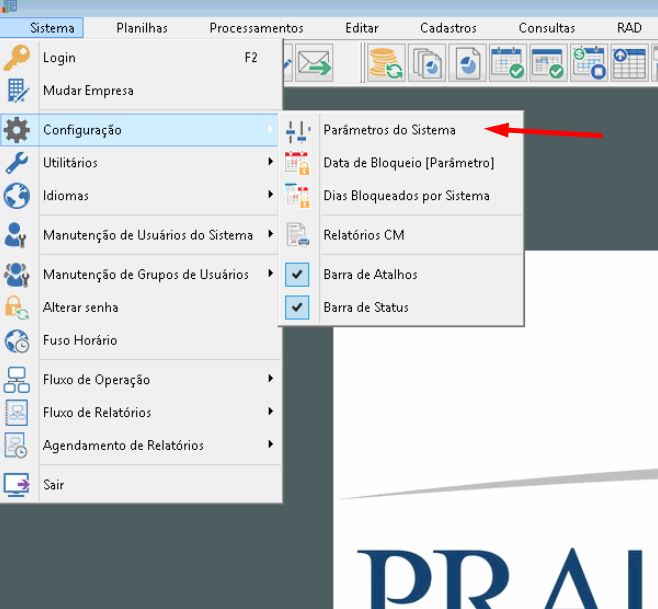Open Data de Bloqueio [Parâmetro]

tap(401, 162)
